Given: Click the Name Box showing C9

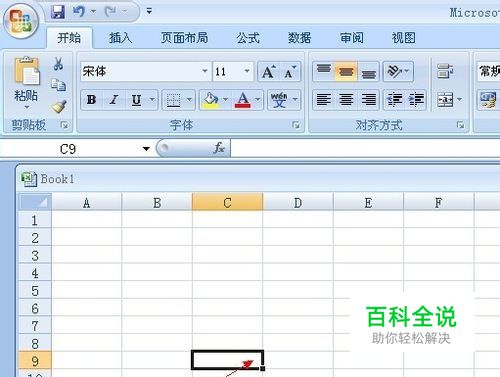Looking at the screenshot, I should pyautogui.click(x=68, y=149).
